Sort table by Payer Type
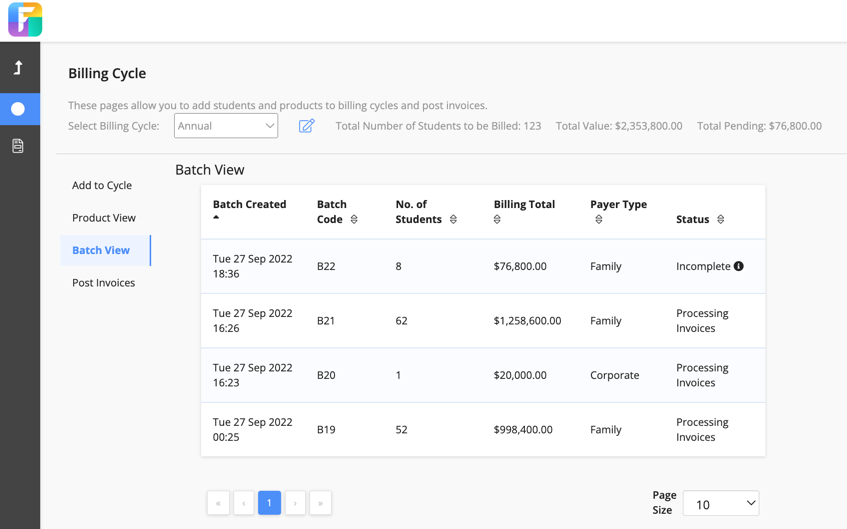 [599, 219]
